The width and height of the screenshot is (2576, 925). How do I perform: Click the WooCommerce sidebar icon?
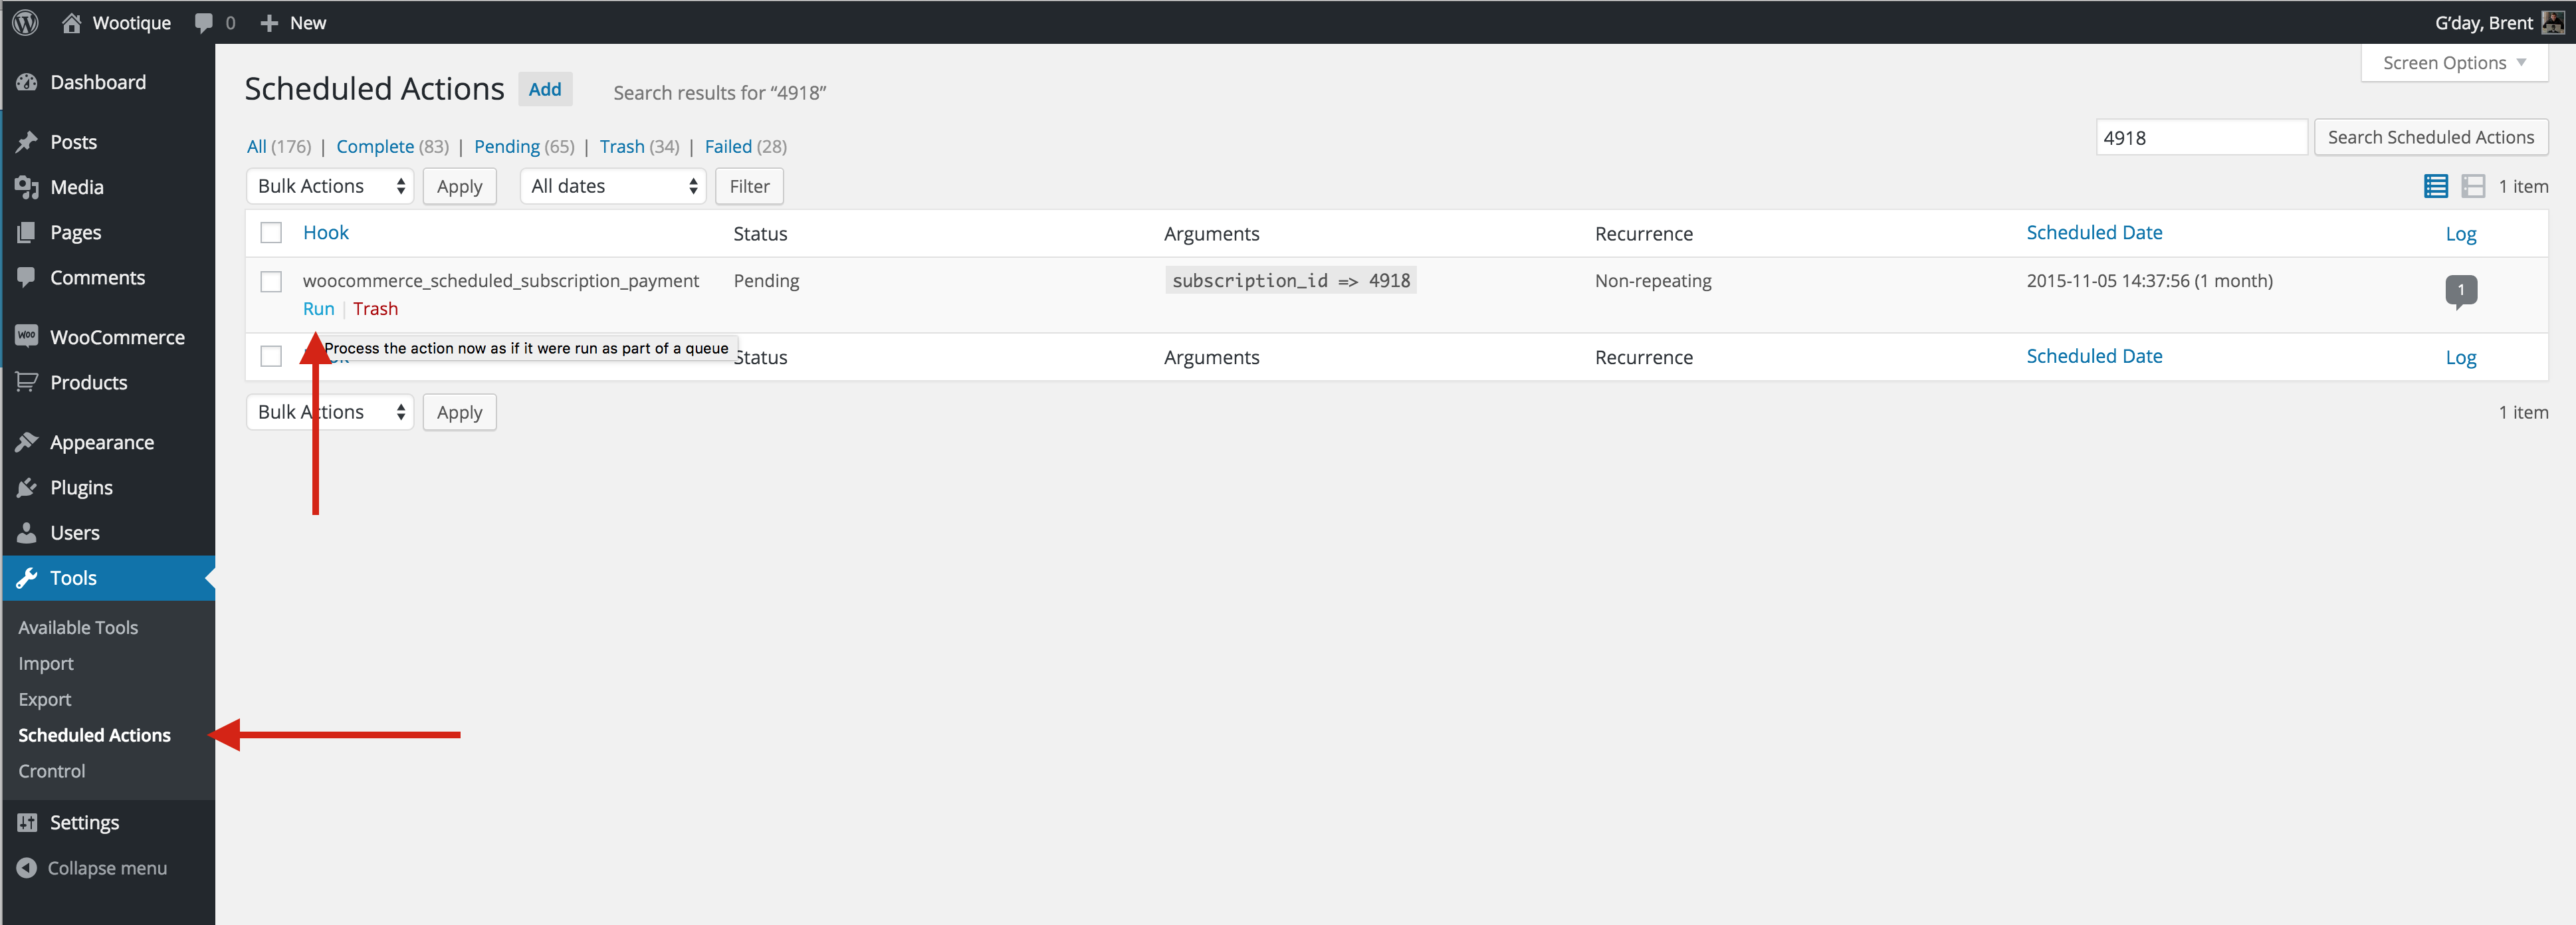29,337
